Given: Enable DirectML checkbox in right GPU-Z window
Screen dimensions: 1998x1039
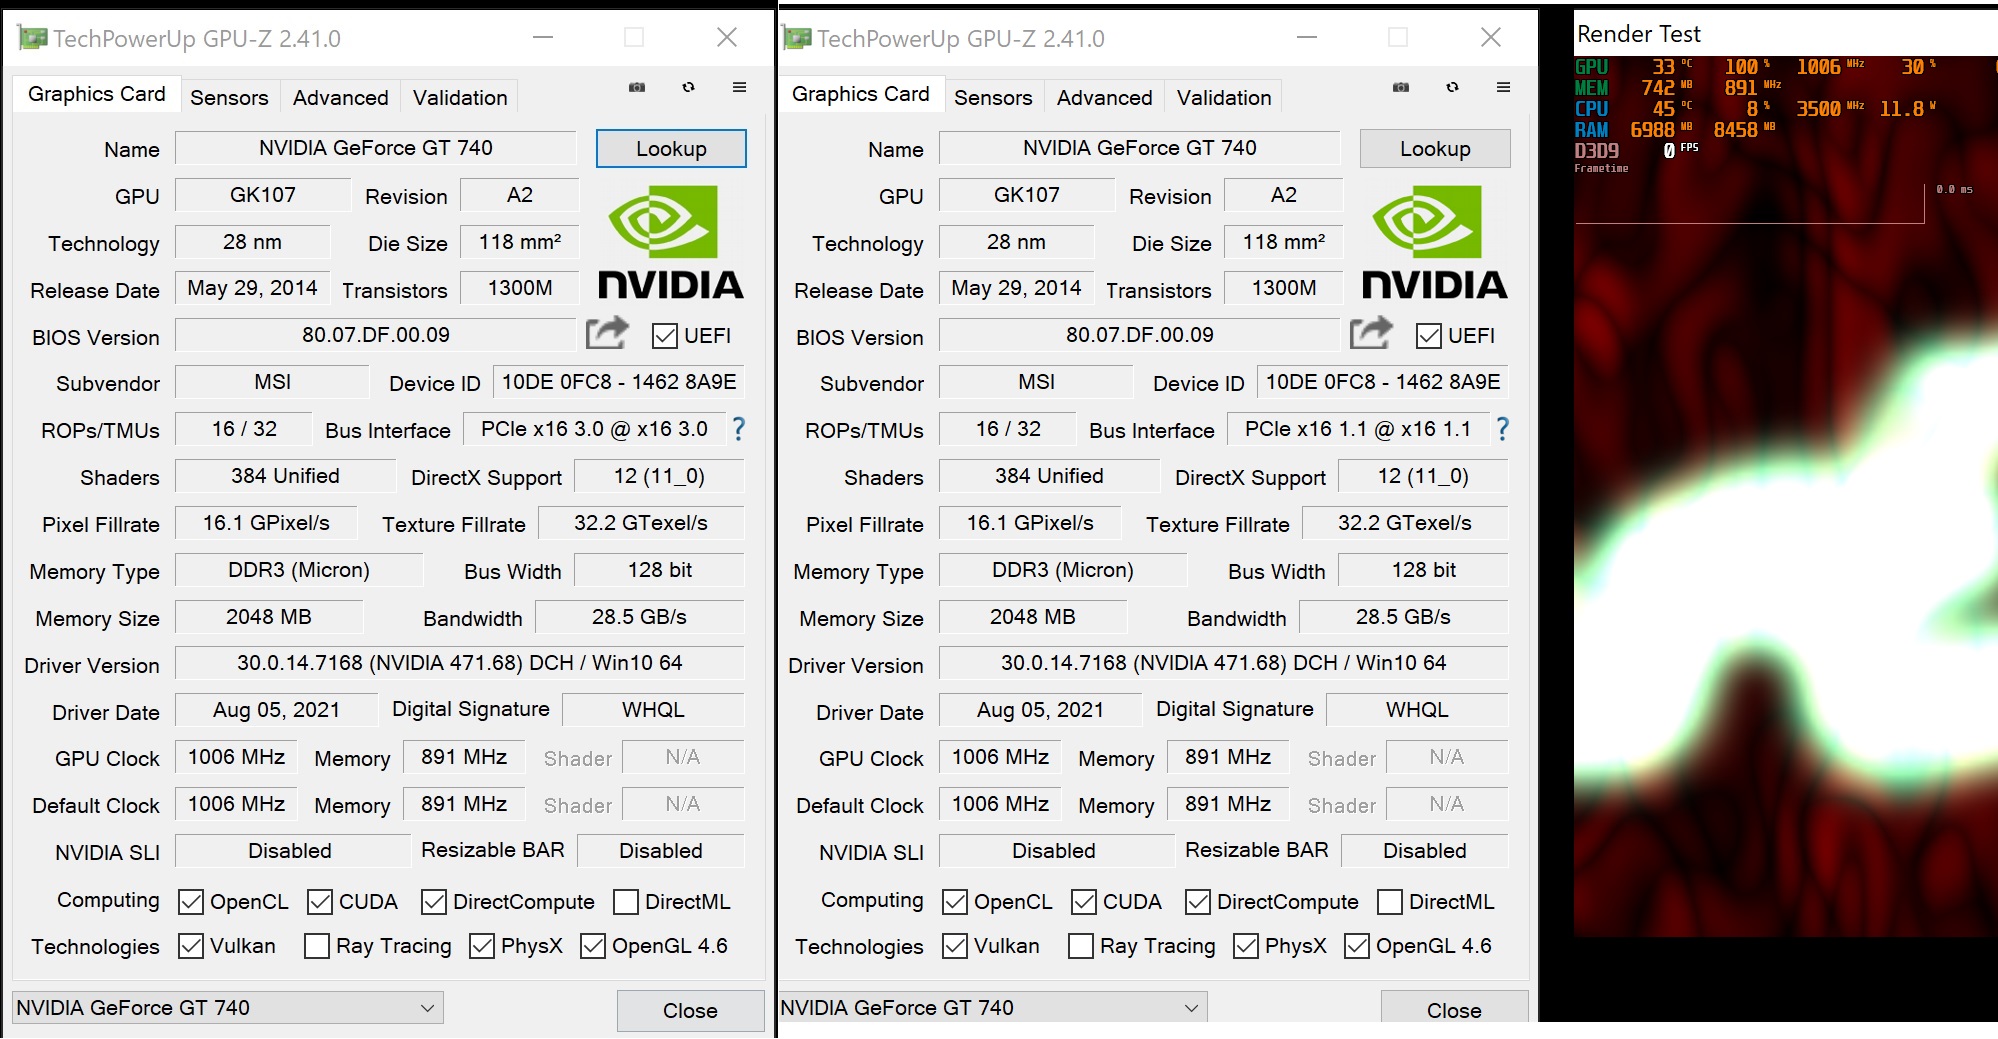Looking at the screenshot, I should 1389,902.
